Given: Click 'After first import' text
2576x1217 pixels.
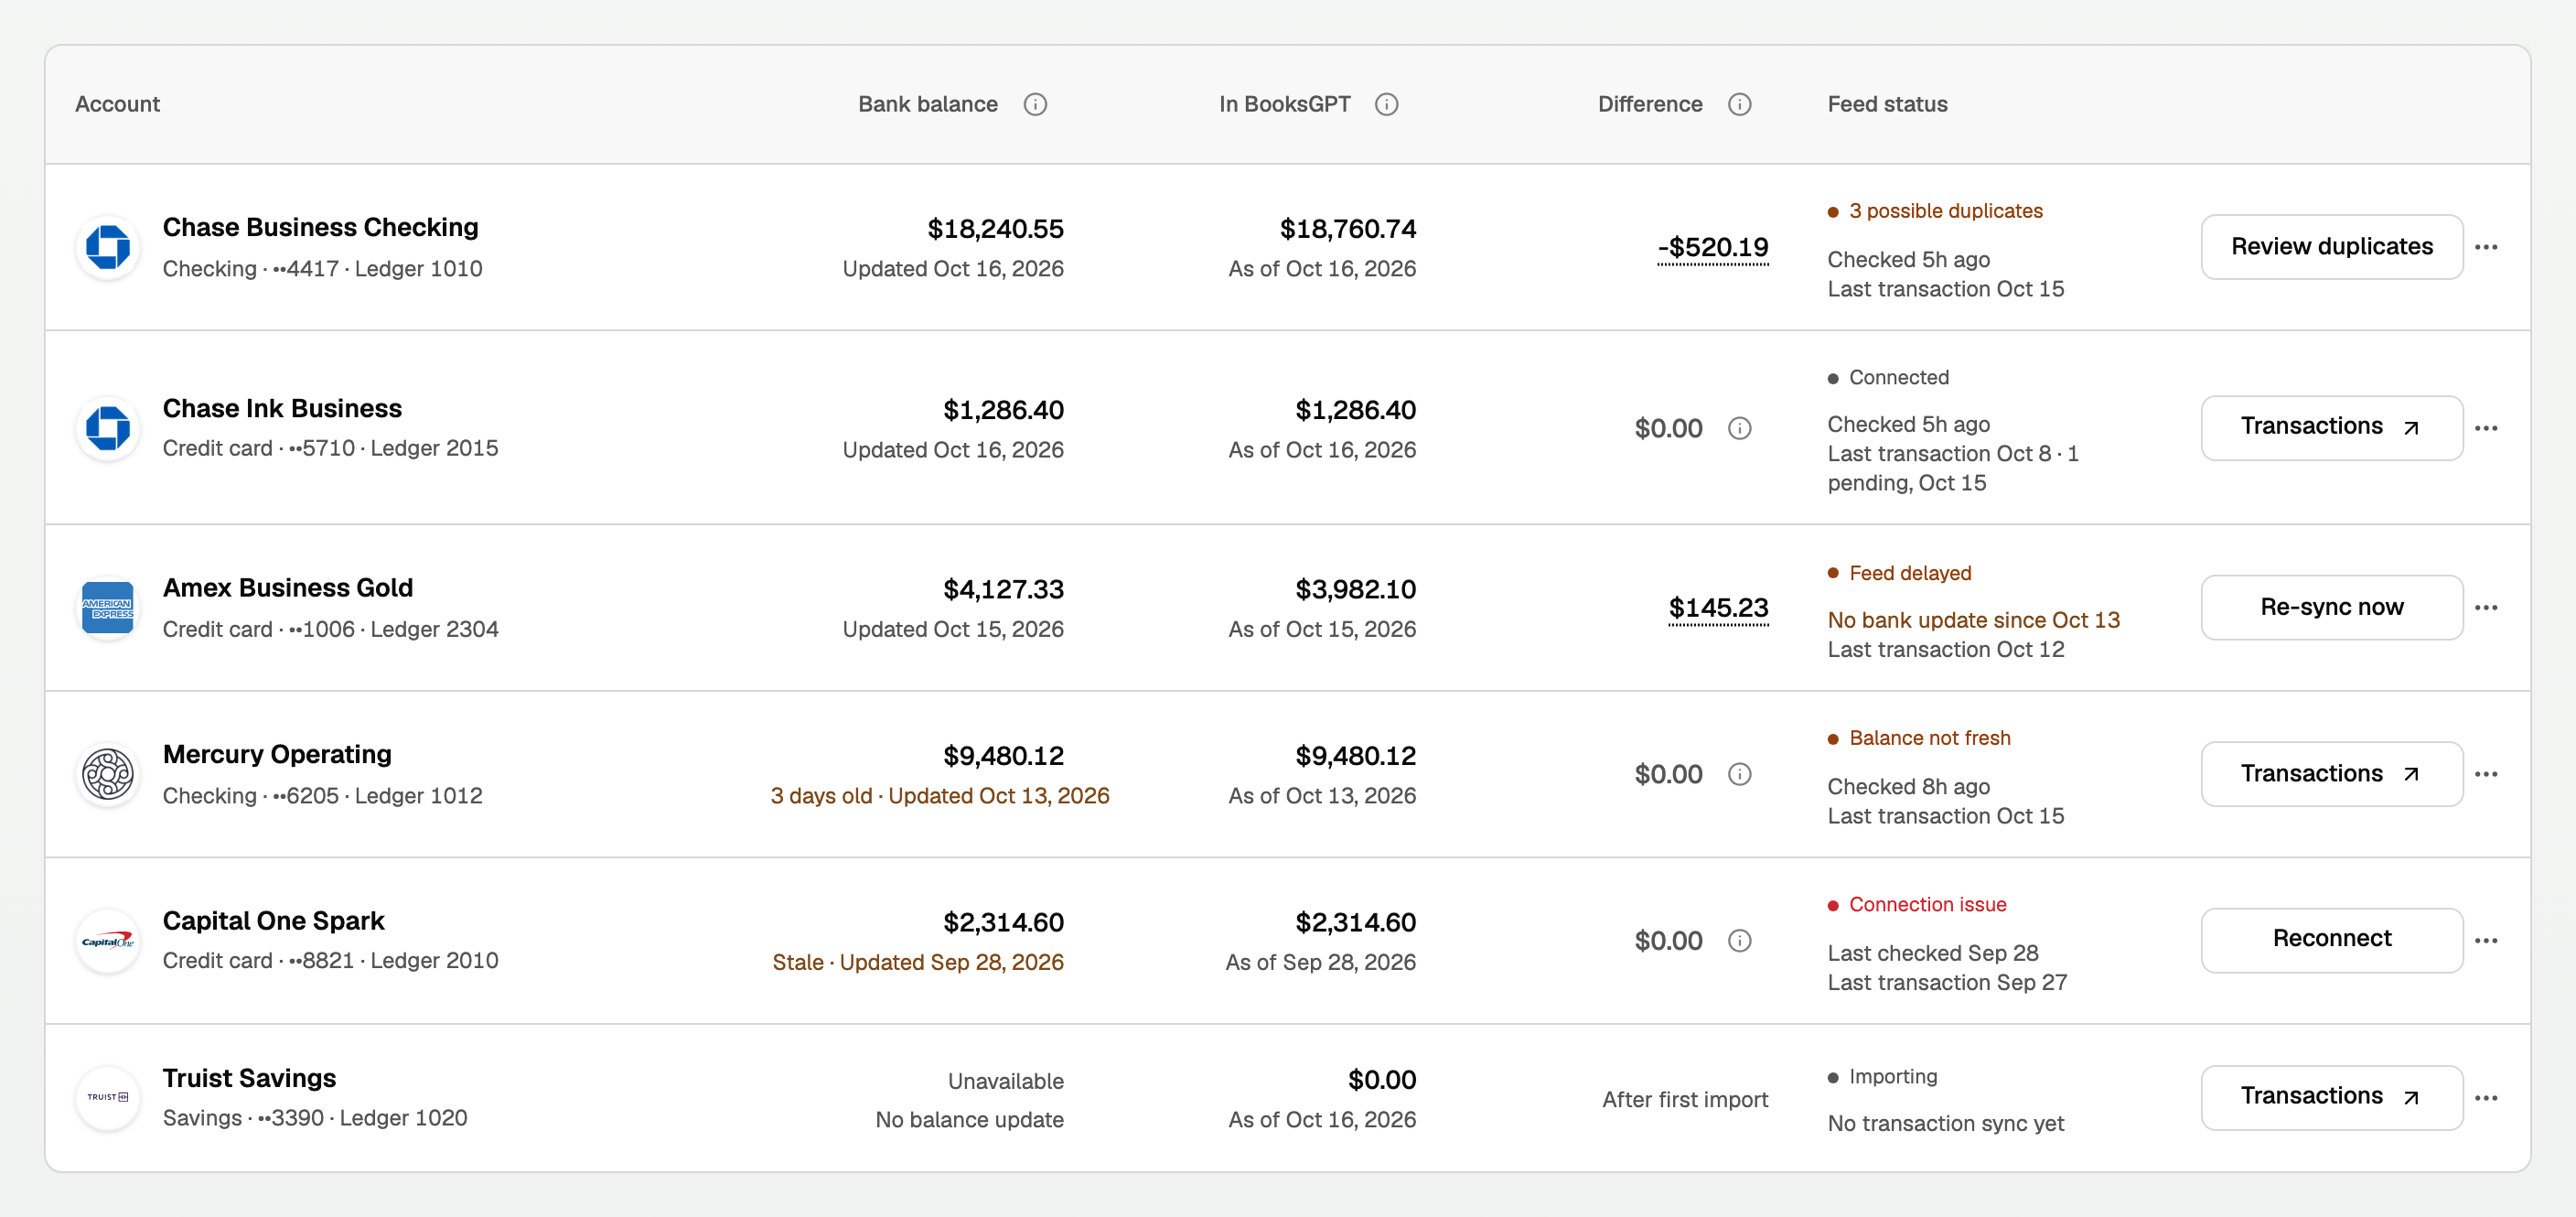Looking at the screenshot, I should click(x=1684, y=1099).
